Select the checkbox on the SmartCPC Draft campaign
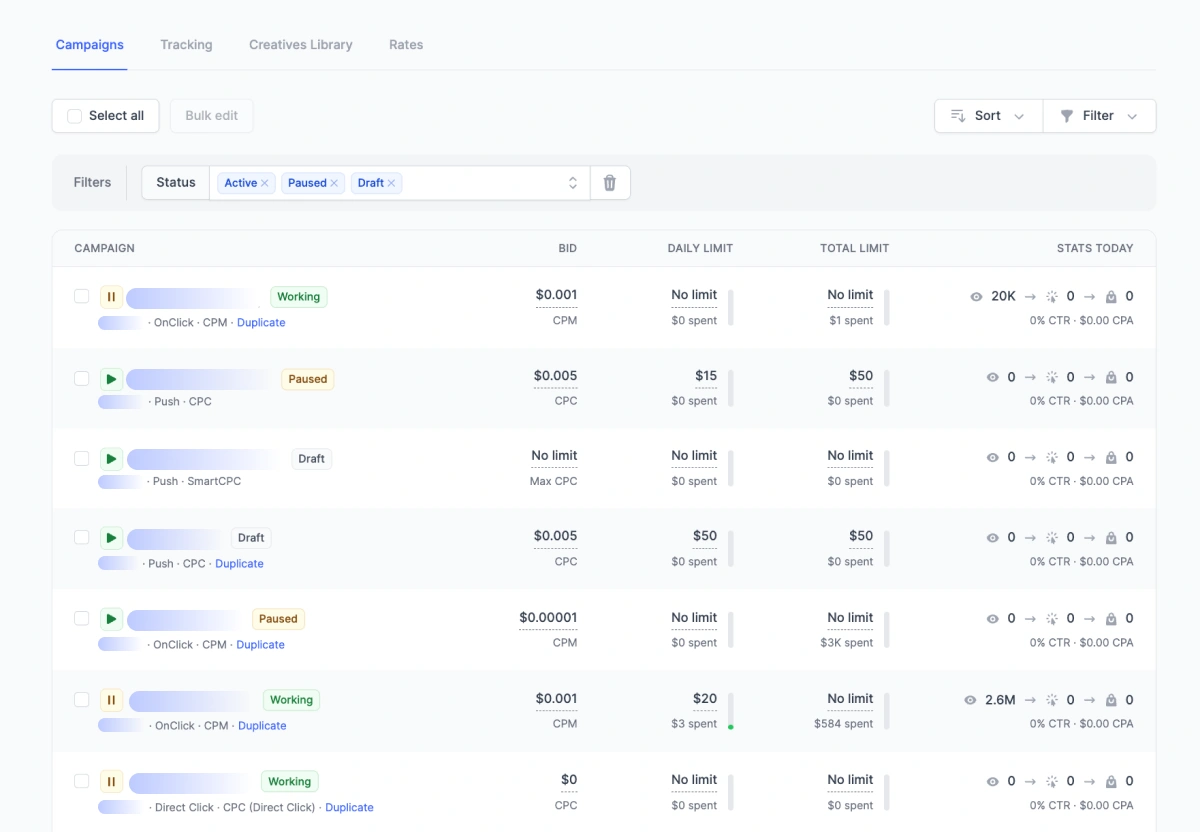This screenshot has width=1200, height=832. (x=81, y=457)
